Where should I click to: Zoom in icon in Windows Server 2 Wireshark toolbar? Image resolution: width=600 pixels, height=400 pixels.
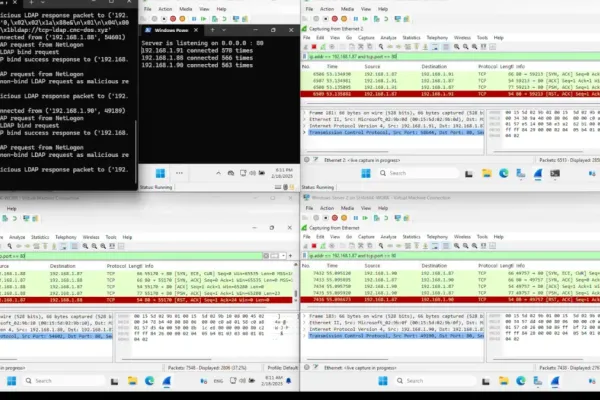point(457,246)
